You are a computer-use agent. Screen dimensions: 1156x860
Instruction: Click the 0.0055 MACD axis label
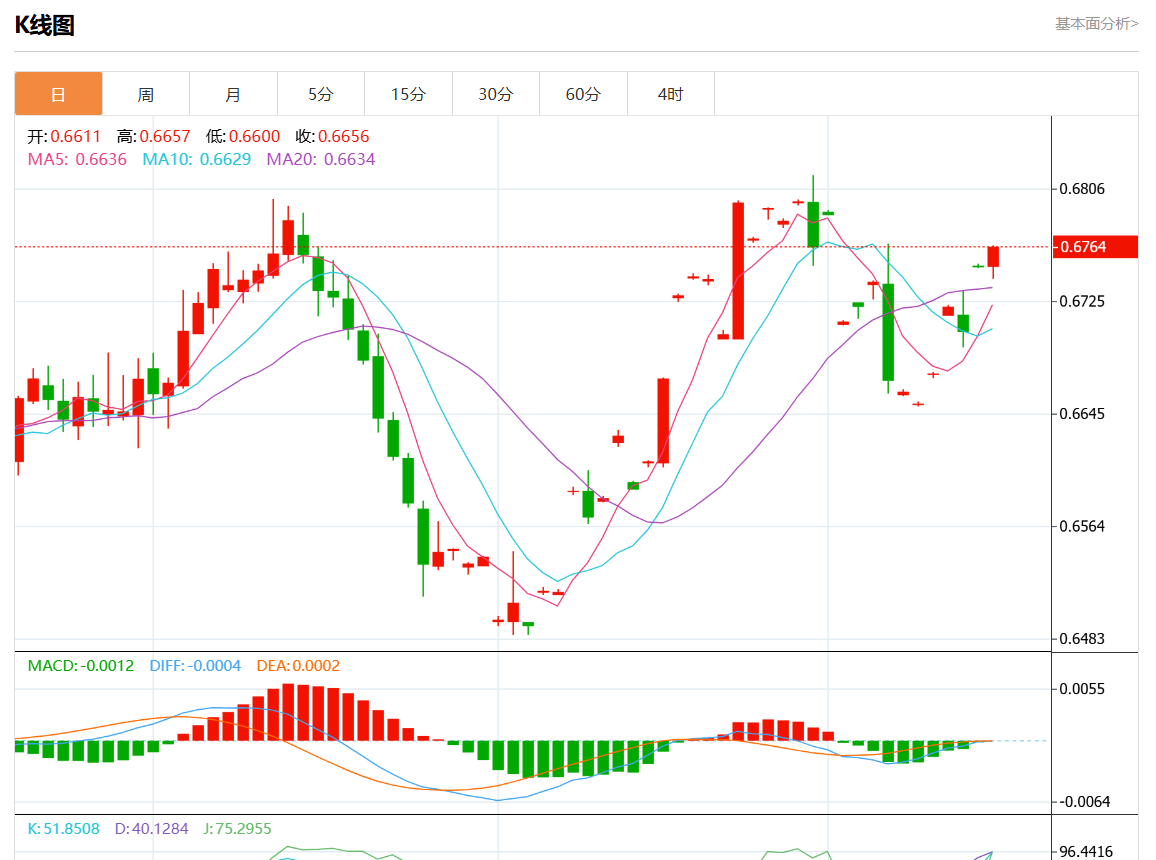coord(1082,689)
